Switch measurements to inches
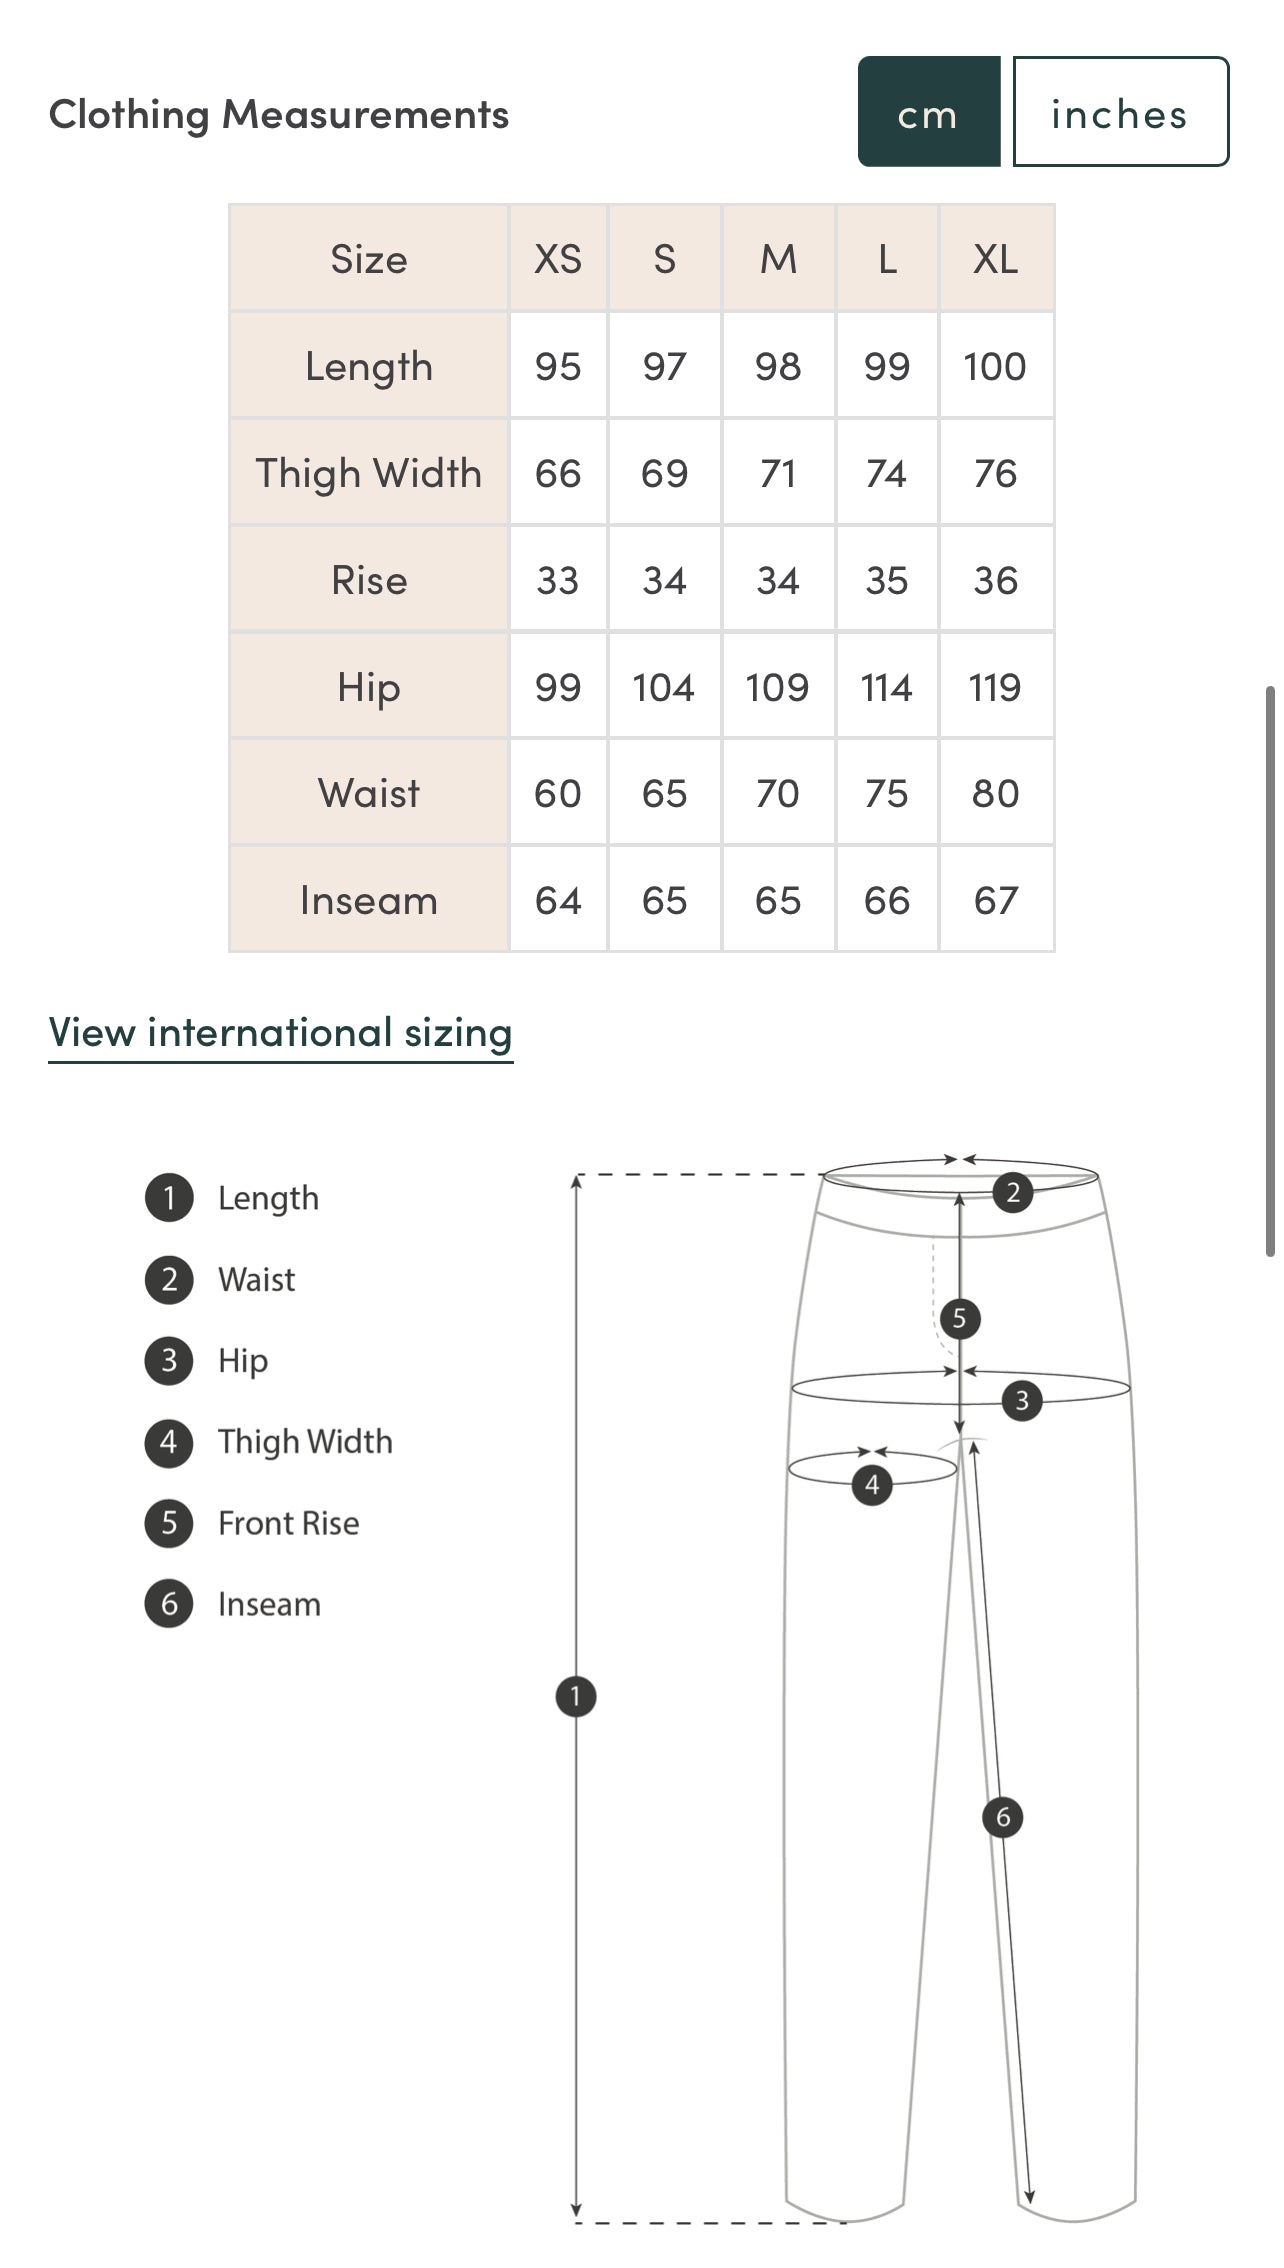Viewport: 1284px width, 2268px height. 1120,112
